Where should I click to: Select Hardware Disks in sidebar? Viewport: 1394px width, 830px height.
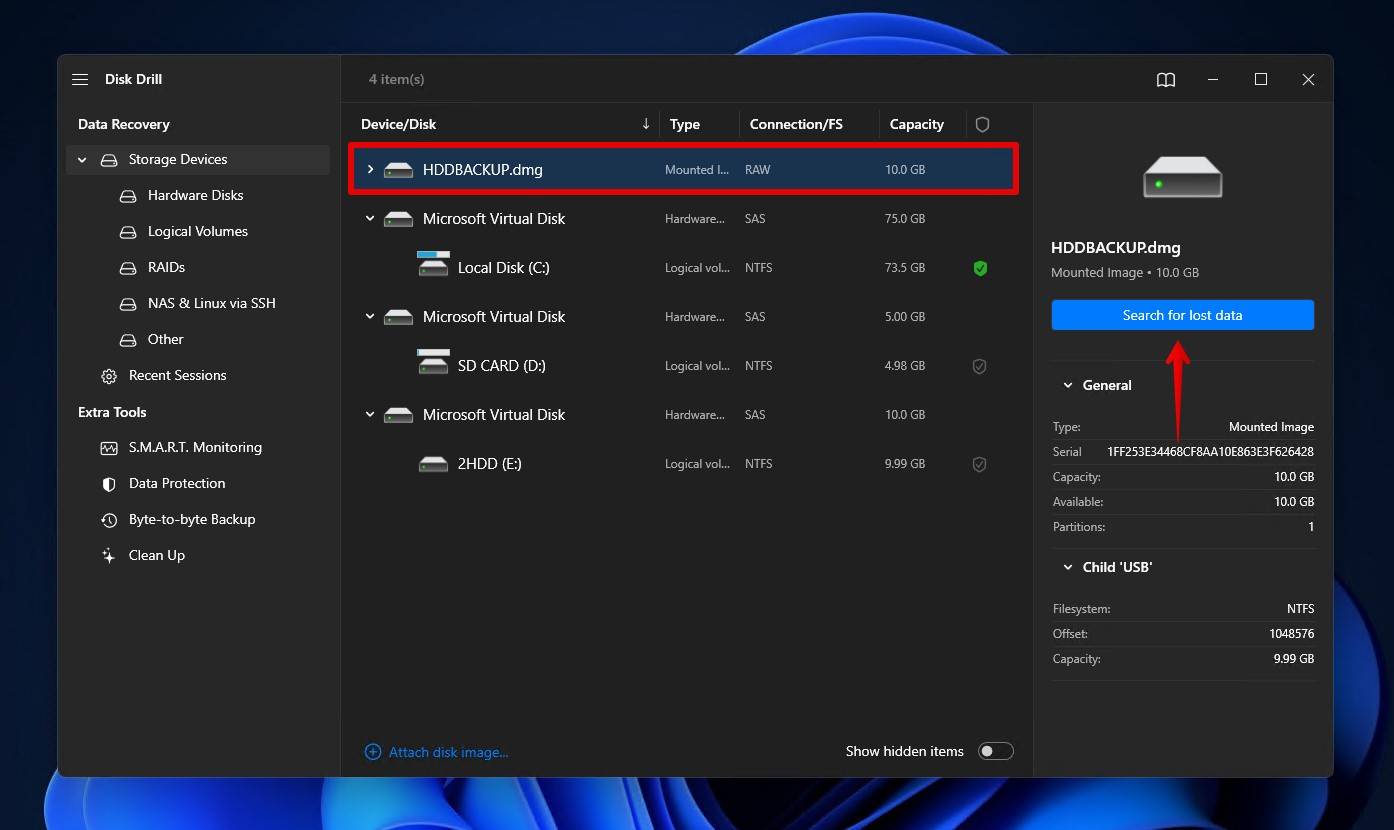click(196, 196)
